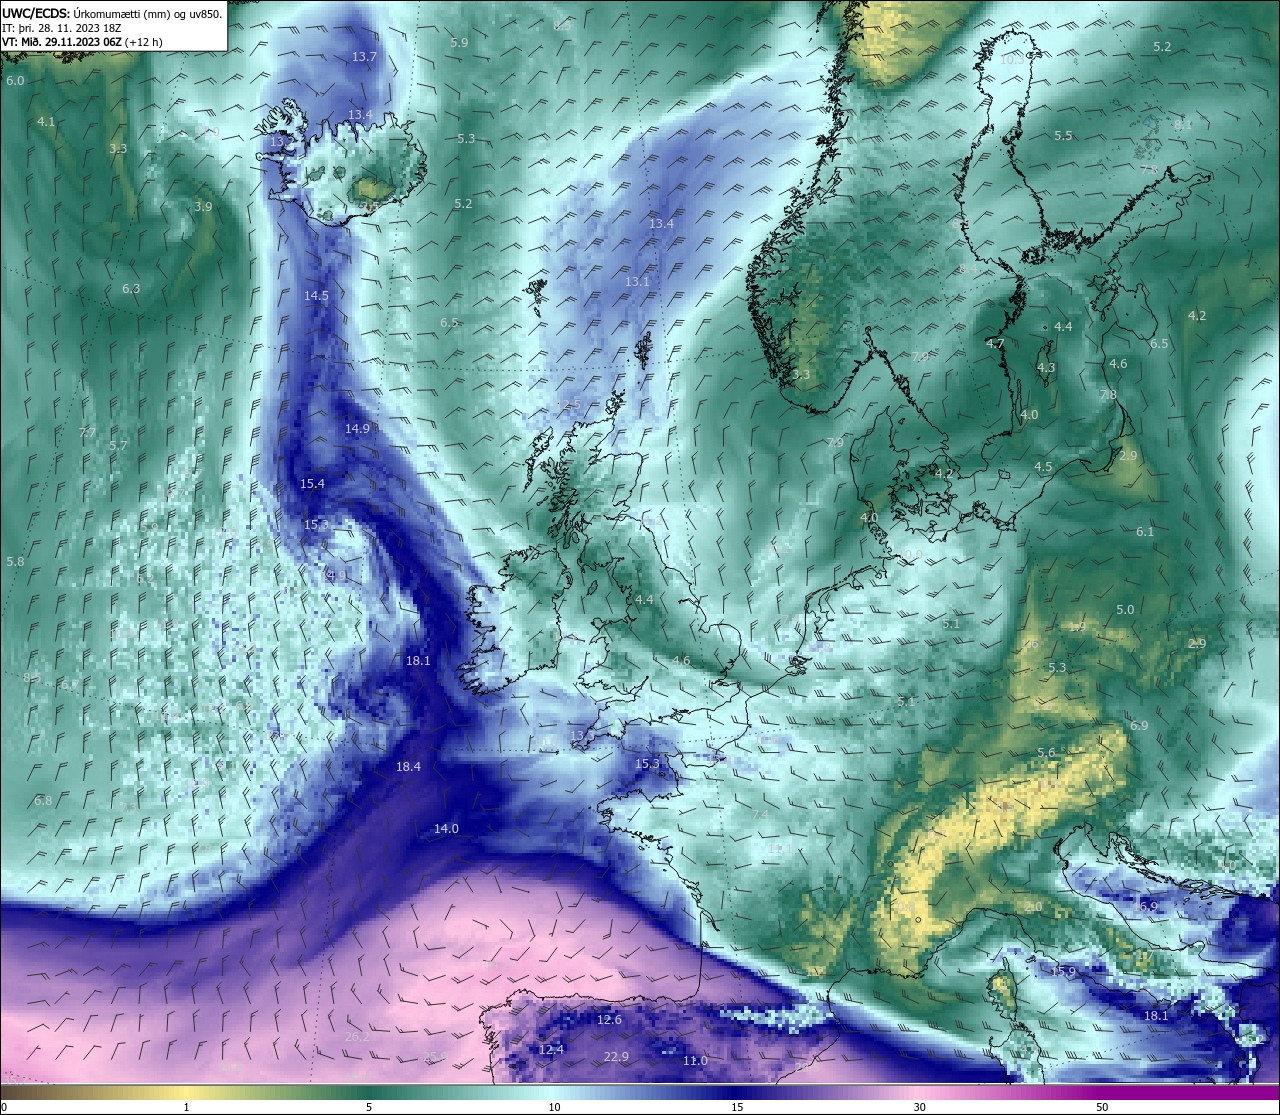
Task: Click the 5.0 value label
Action: pyautogui.click(x=1125, y=609)
